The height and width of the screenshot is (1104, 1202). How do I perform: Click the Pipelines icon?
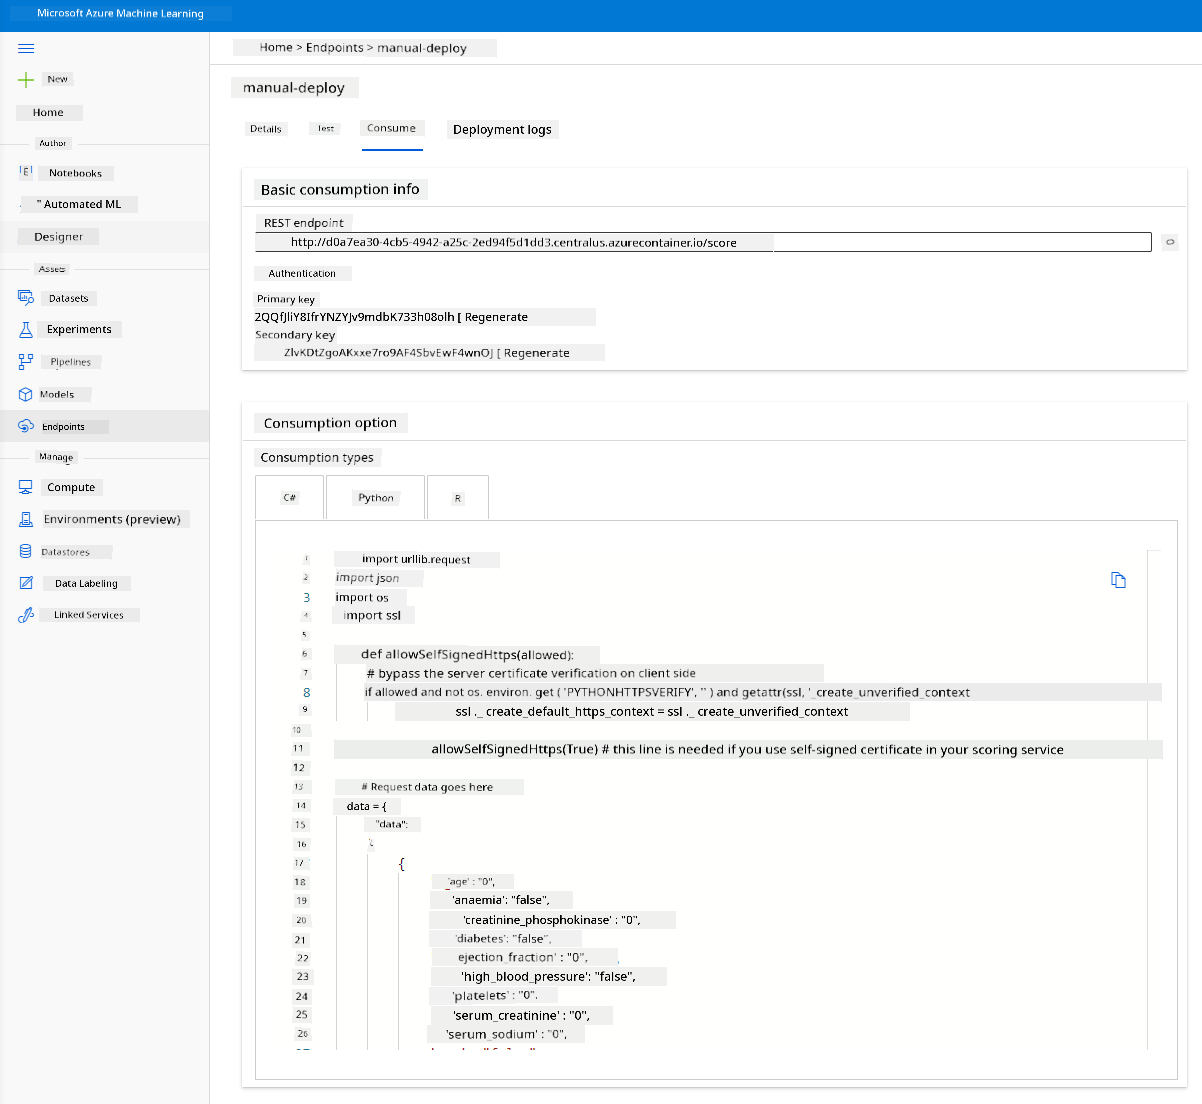point(26,362)
